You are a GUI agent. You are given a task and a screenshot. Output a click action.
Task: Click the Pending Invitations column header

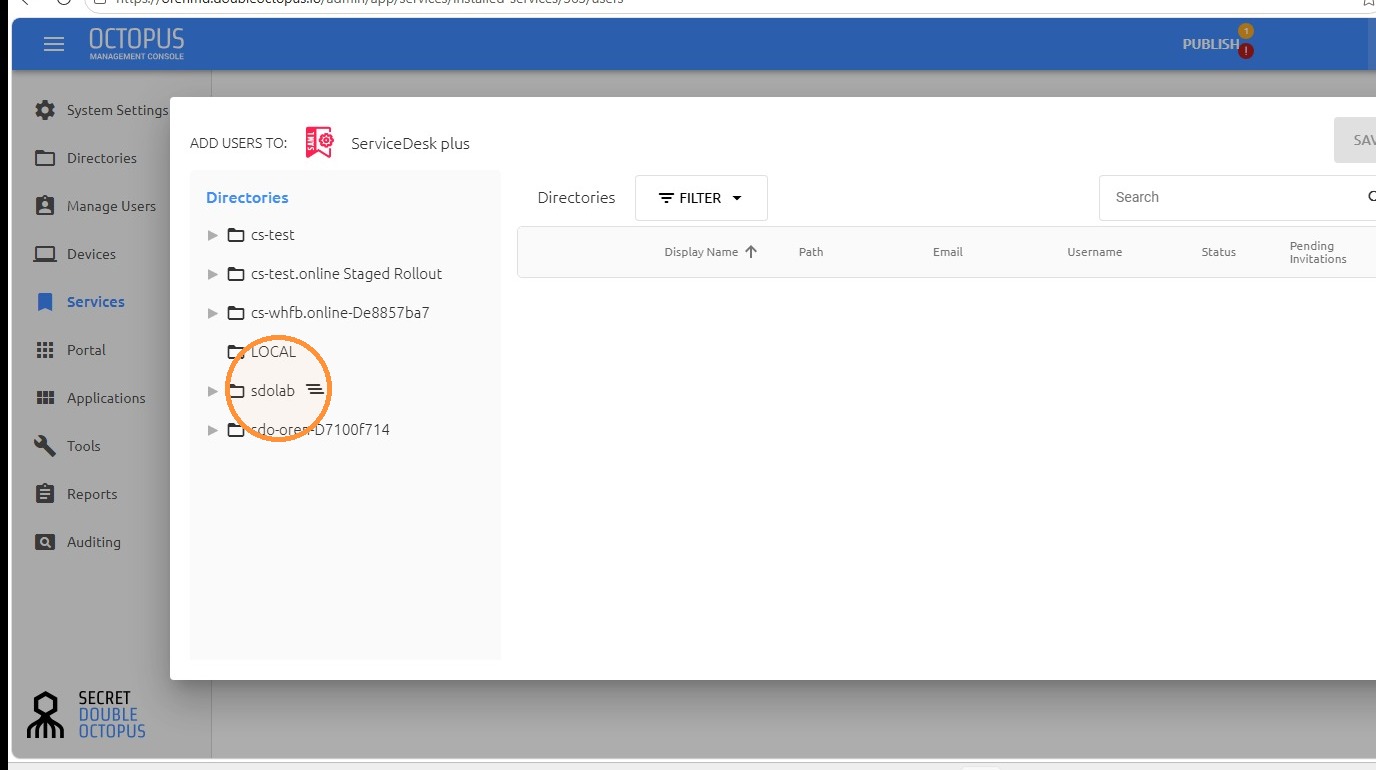[1318, 252]
